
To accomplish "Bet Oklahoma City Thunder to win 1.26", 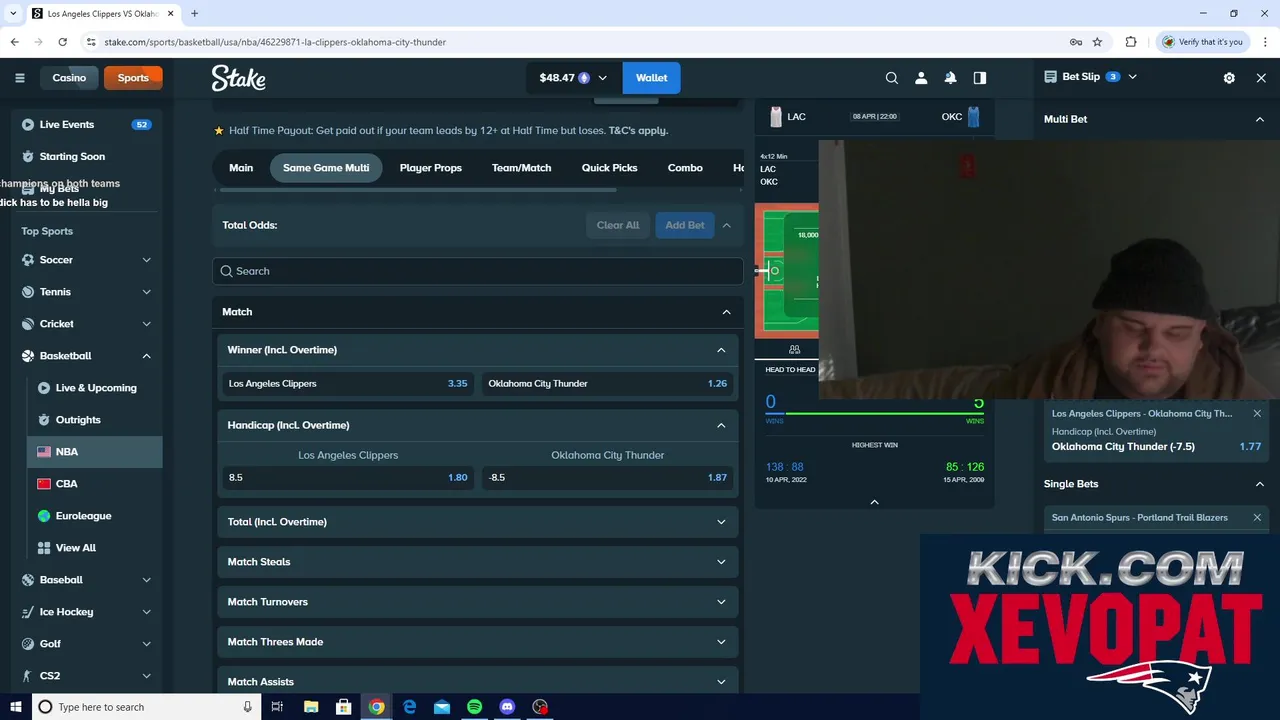I will click(x=608, y=384).
